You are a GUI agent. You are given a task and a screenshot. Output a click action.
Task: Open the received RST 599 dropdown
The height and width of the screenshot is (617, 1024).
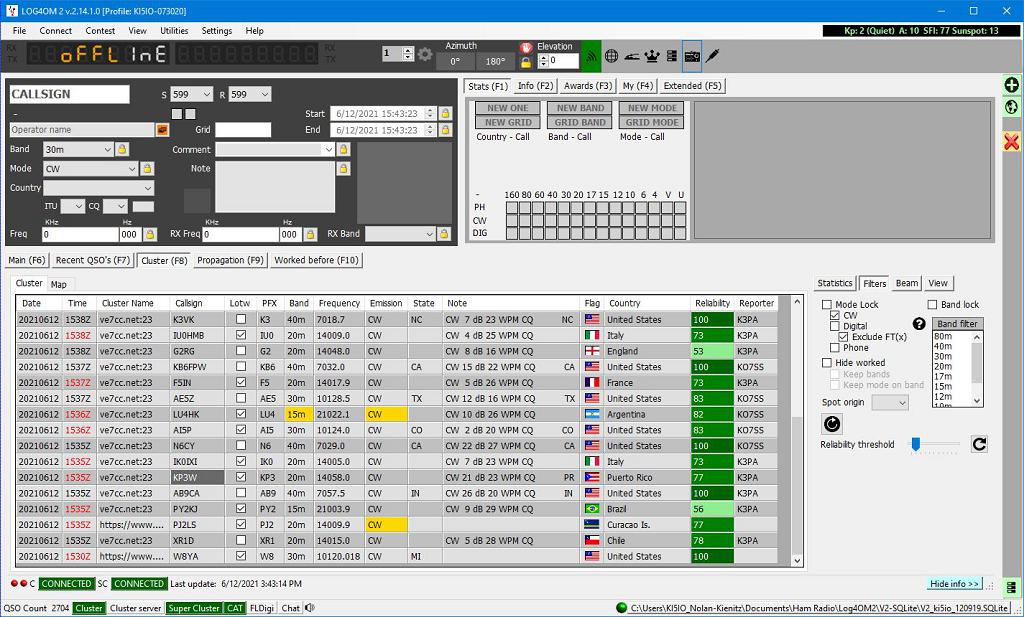[264, 95]
